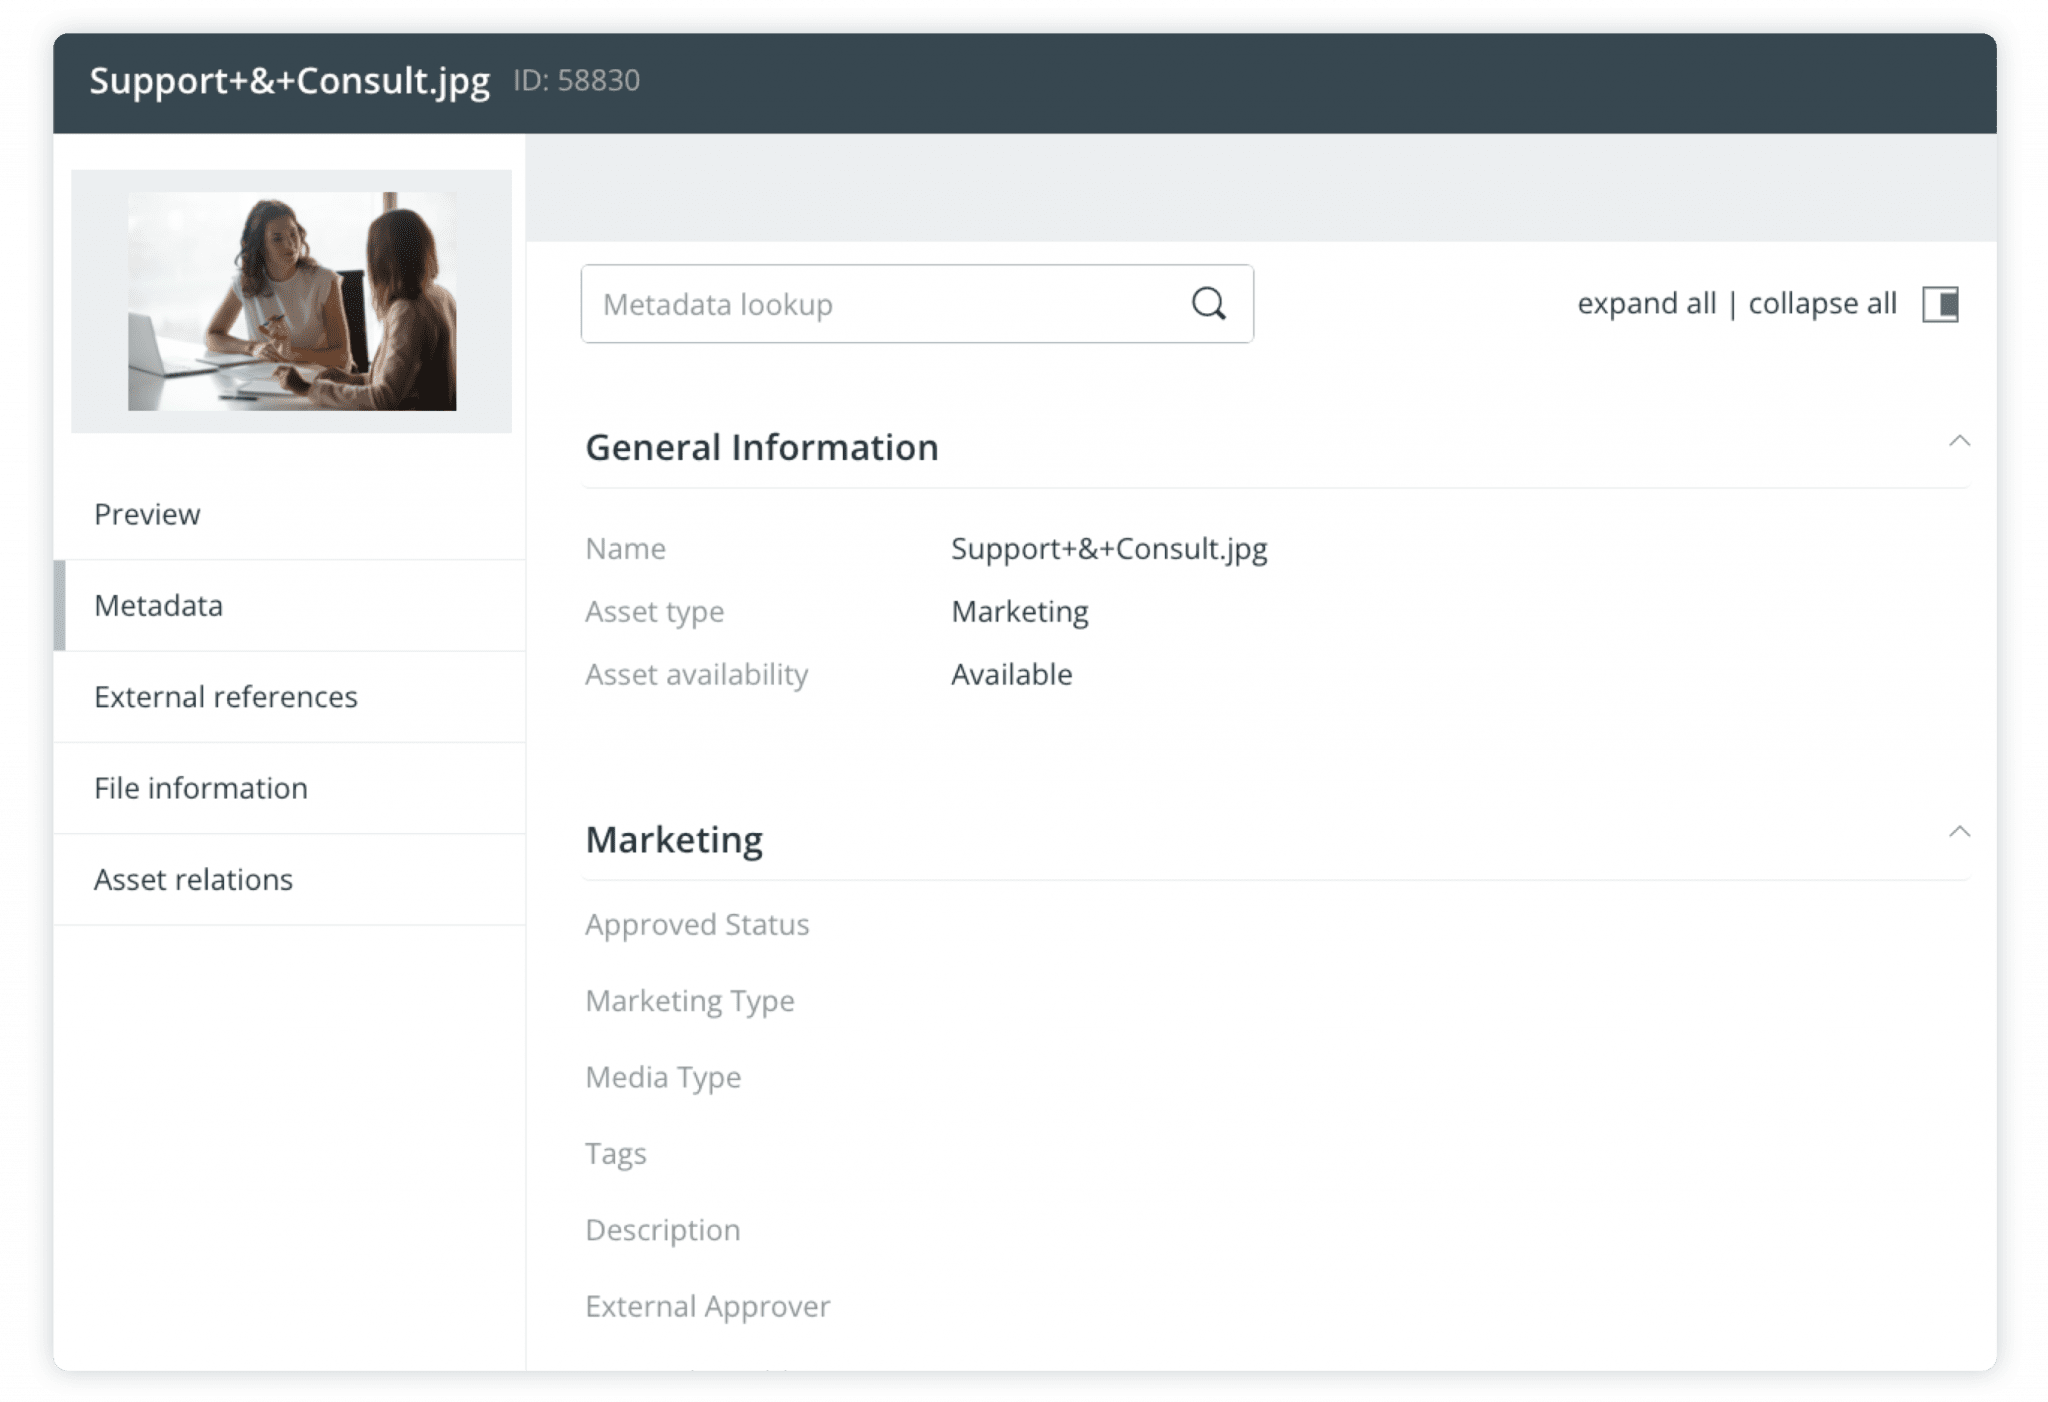Screen dimensions: 2048x1402
Task: Select the Metadata tab
Action: point(159,605)
